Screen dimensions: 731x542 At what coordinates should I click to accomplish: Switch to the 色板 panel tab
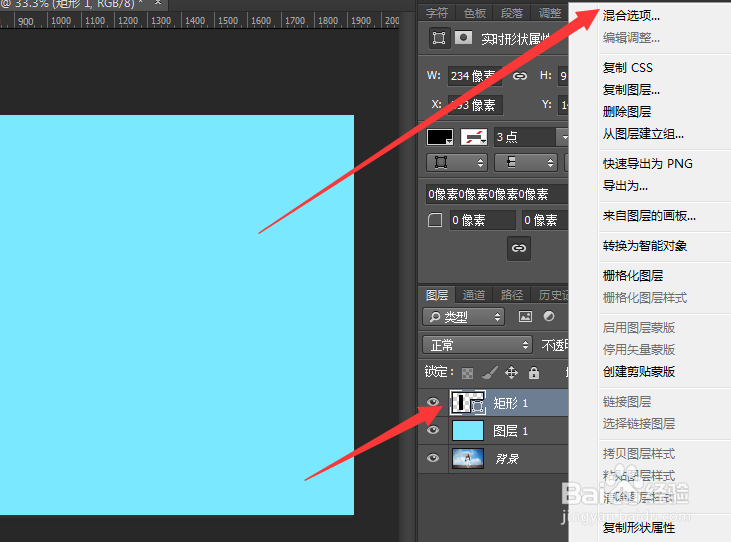coord(475,13)
